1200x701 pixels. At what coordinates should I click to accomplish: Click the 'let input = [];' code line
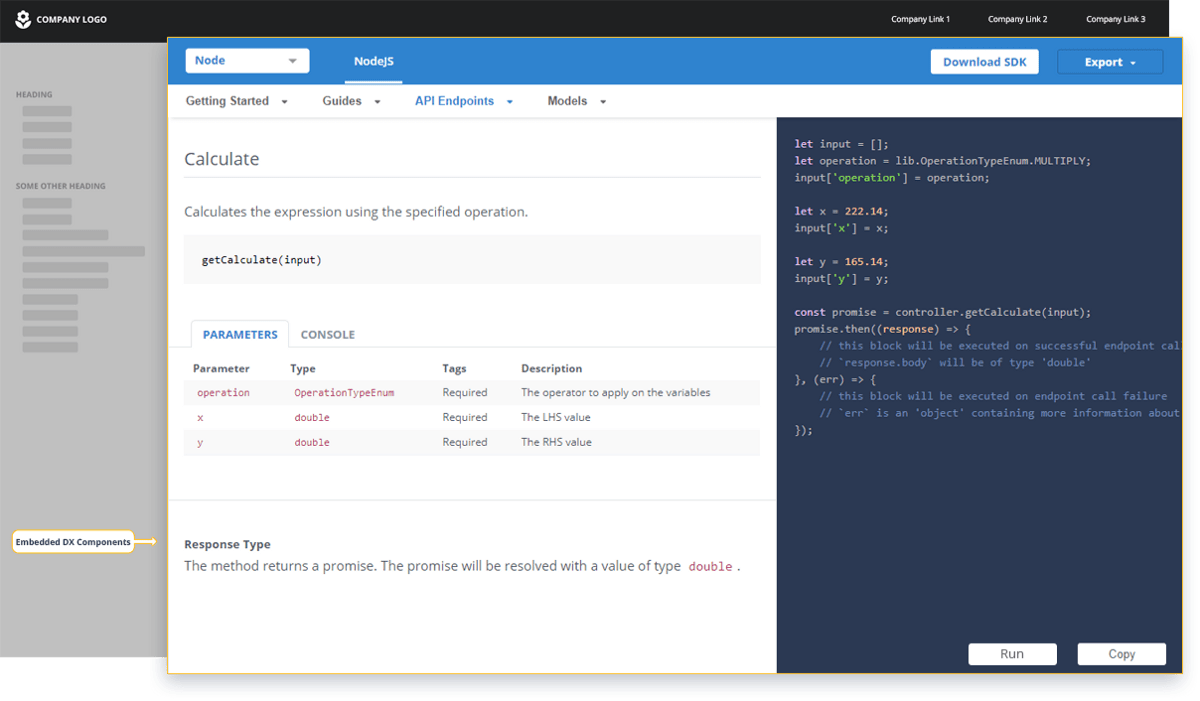pyautogui.click(x=841, y=144)
